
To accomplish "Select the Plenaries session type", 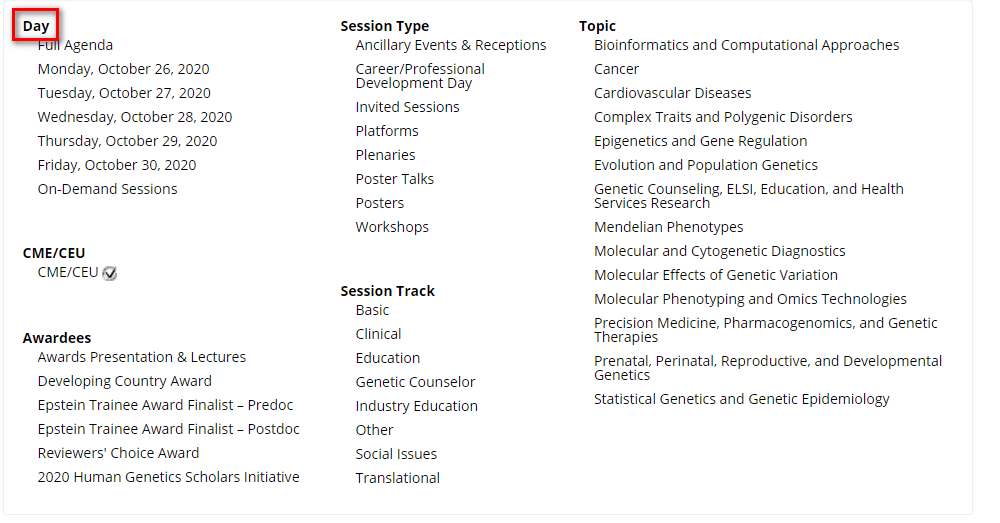I will point(385,155).
